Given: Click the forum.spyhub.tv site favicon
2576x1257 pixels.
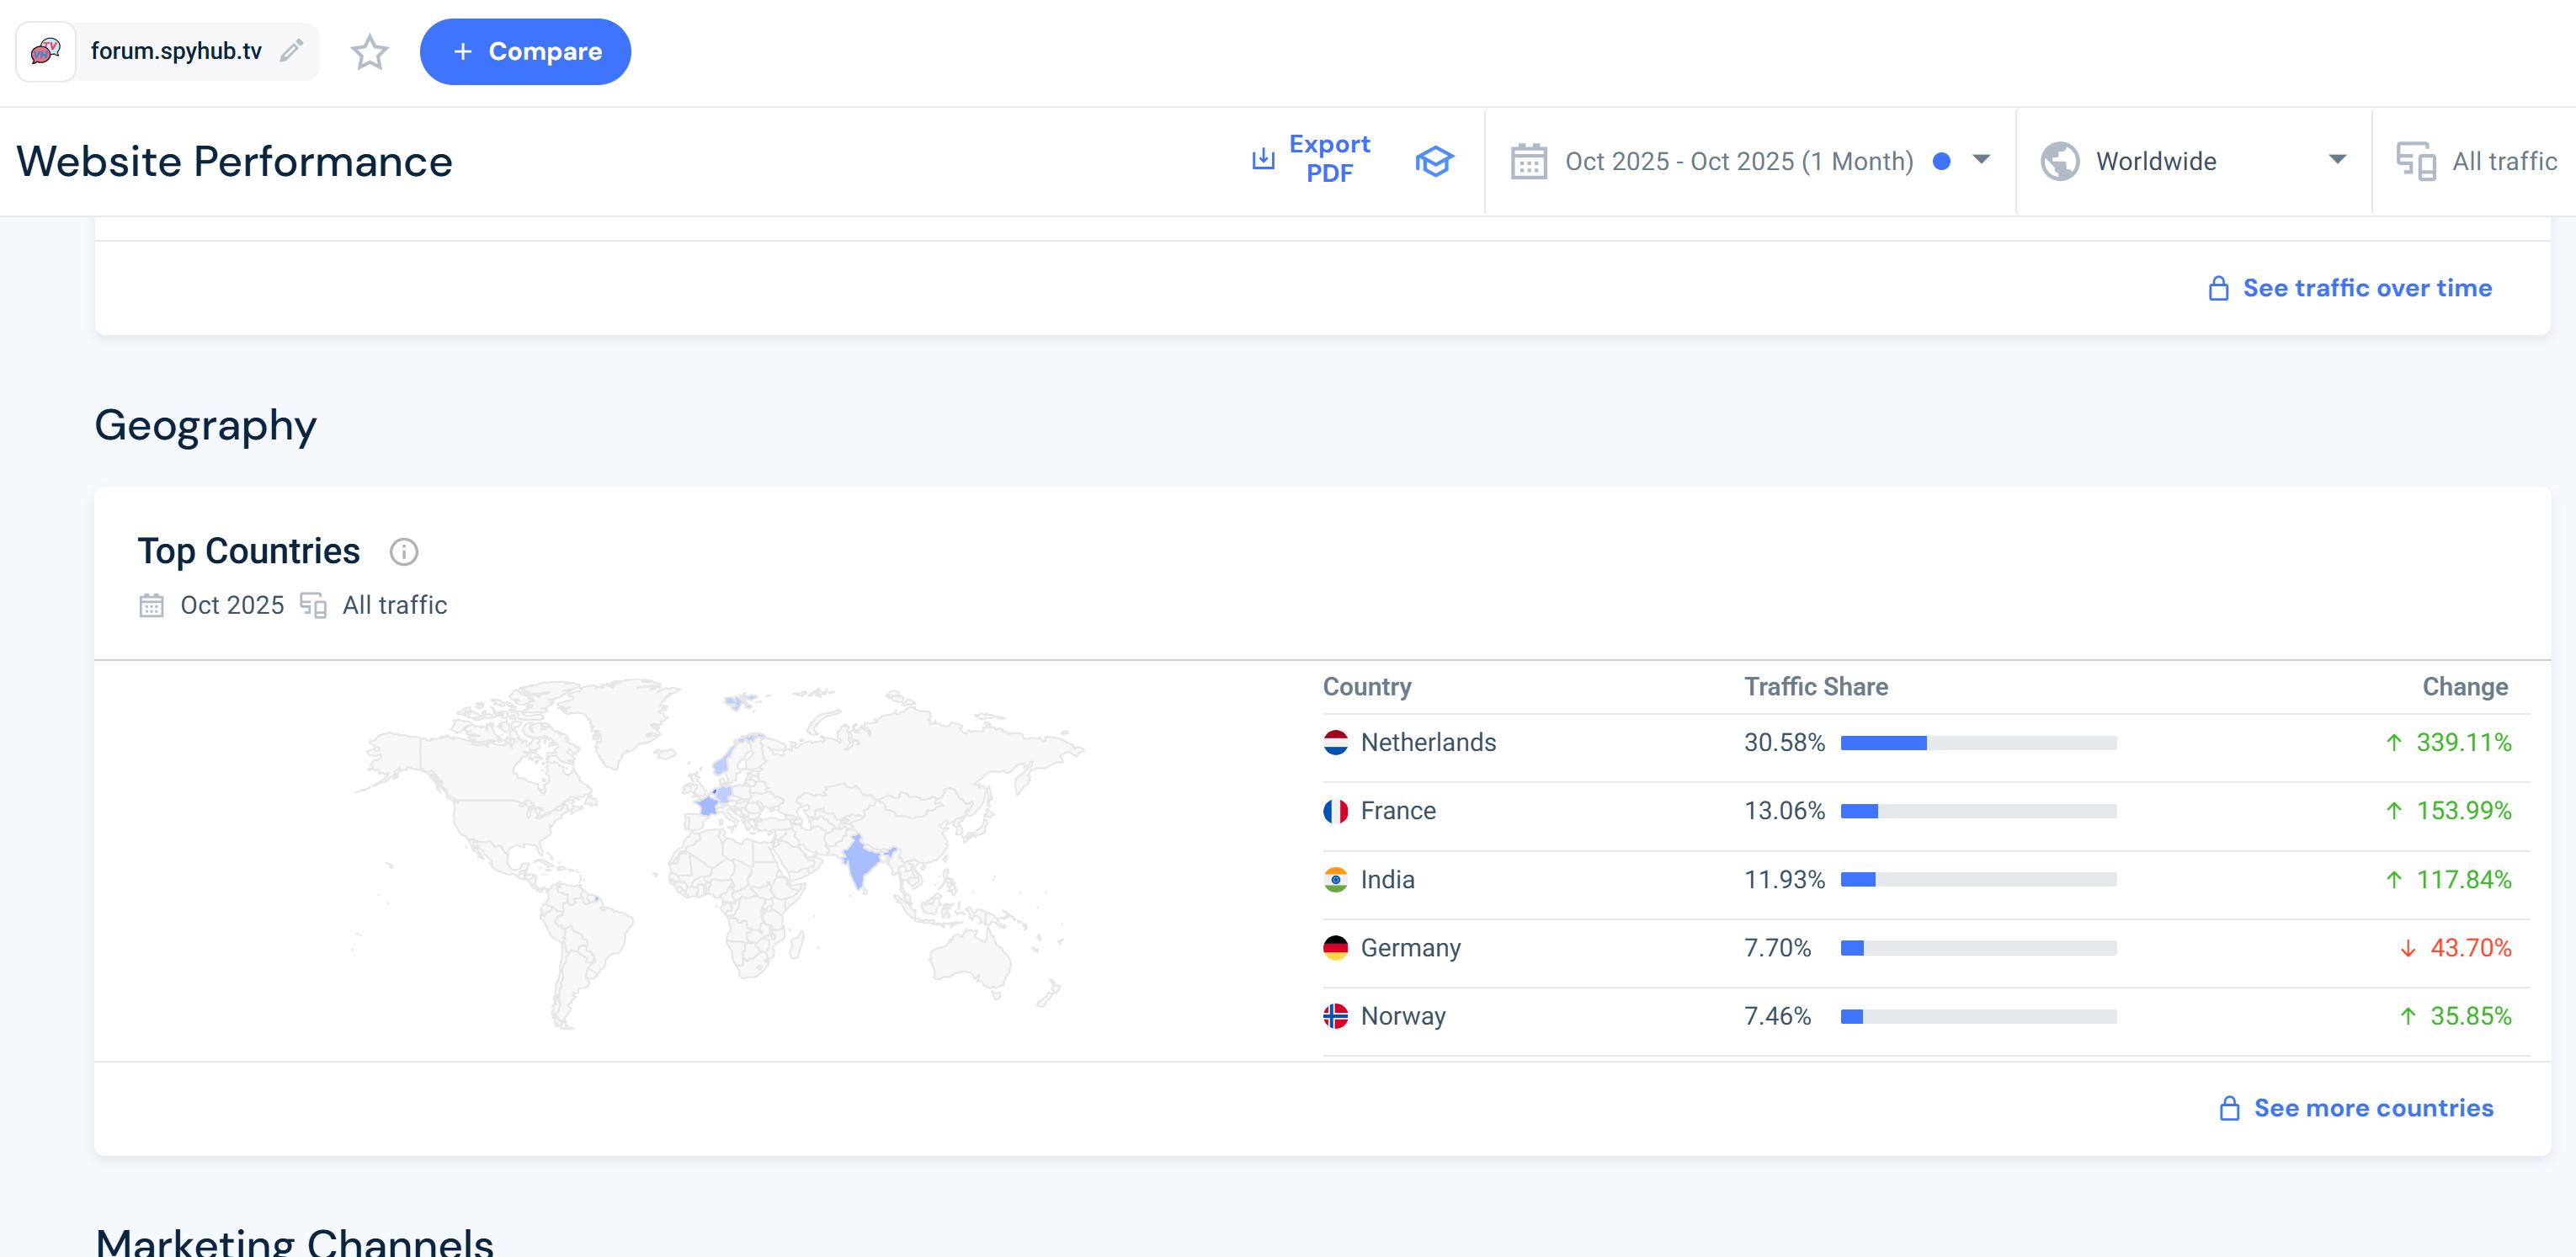Looking at the screenshot, I should point(46,51).
